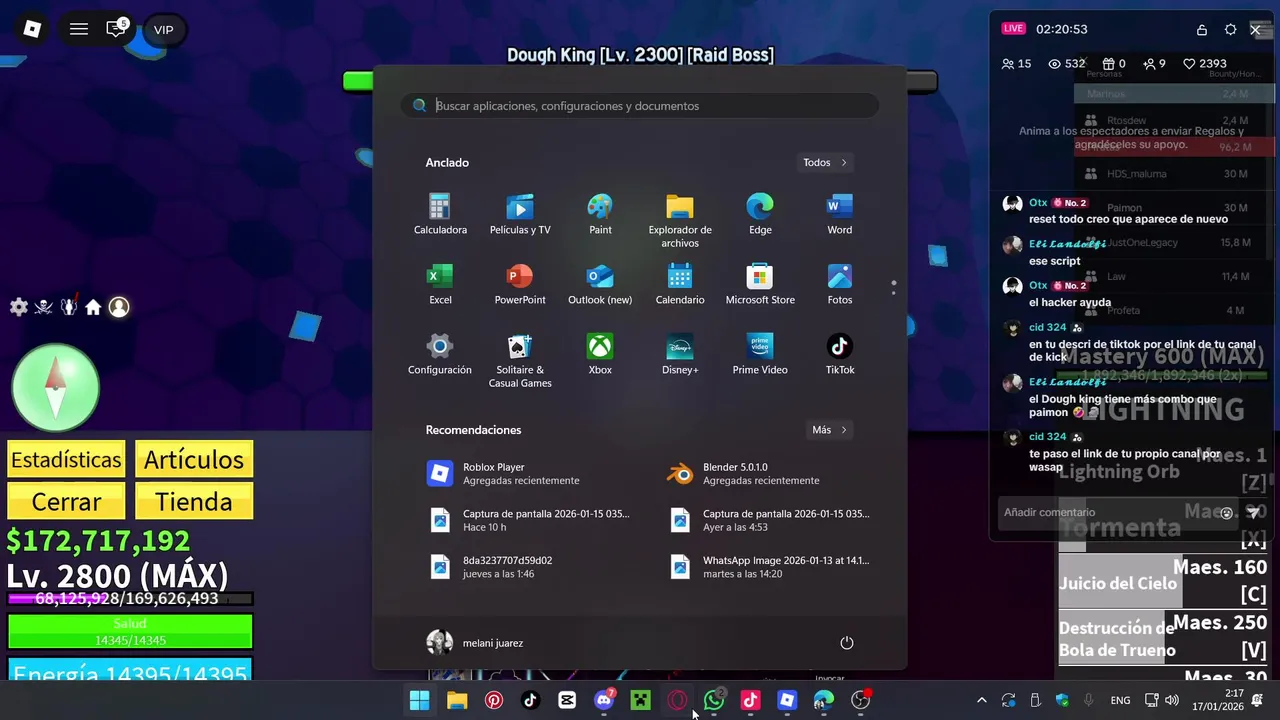Click the yellow Cerrar button
Viewport: 1280px width, 720px height.
[x=66, y=501]
